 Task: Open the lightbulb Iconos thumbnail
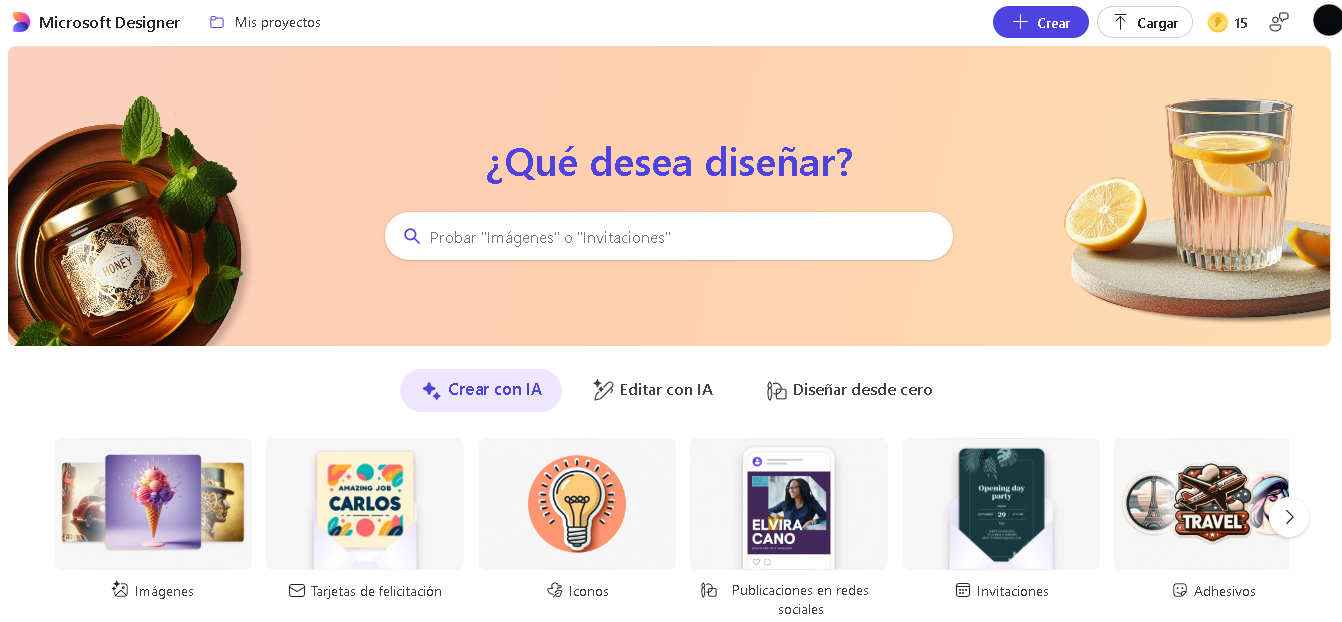tap(577, 504)
